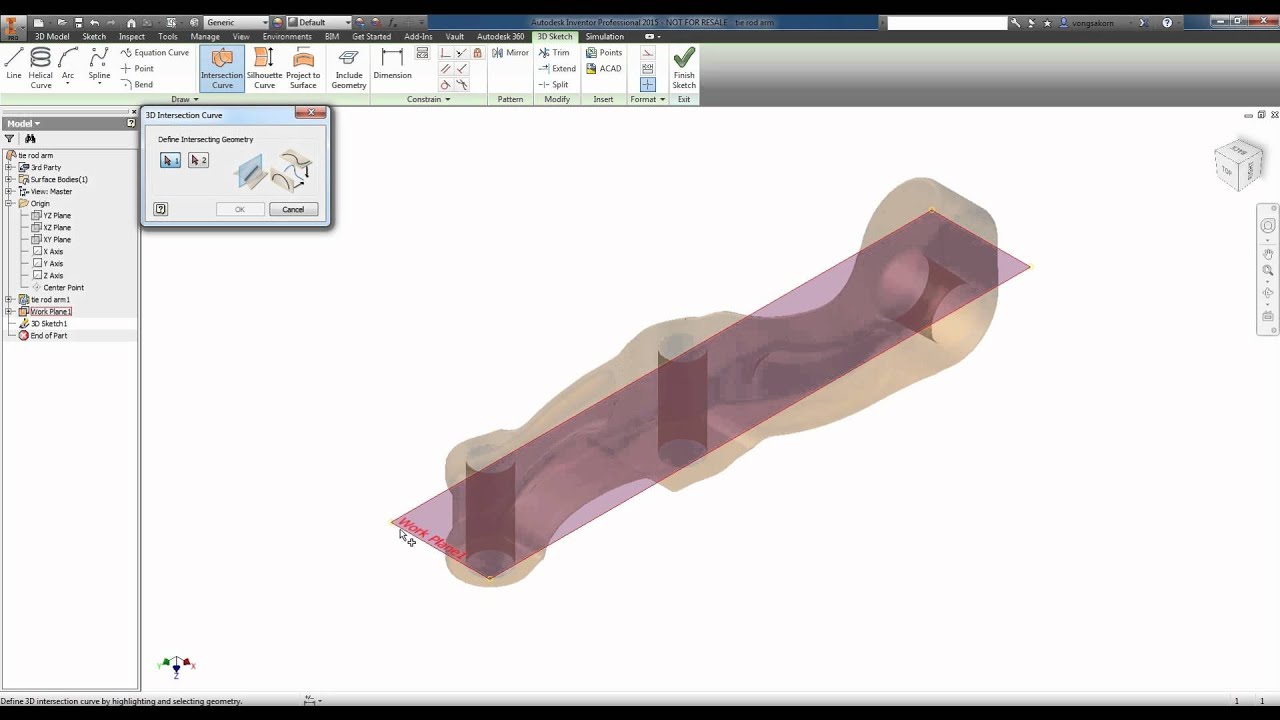Image resolution: width=1280 pixels, height=720 pixels.
Task: Switch to the 3D Model tab
Action: (52, 37)
